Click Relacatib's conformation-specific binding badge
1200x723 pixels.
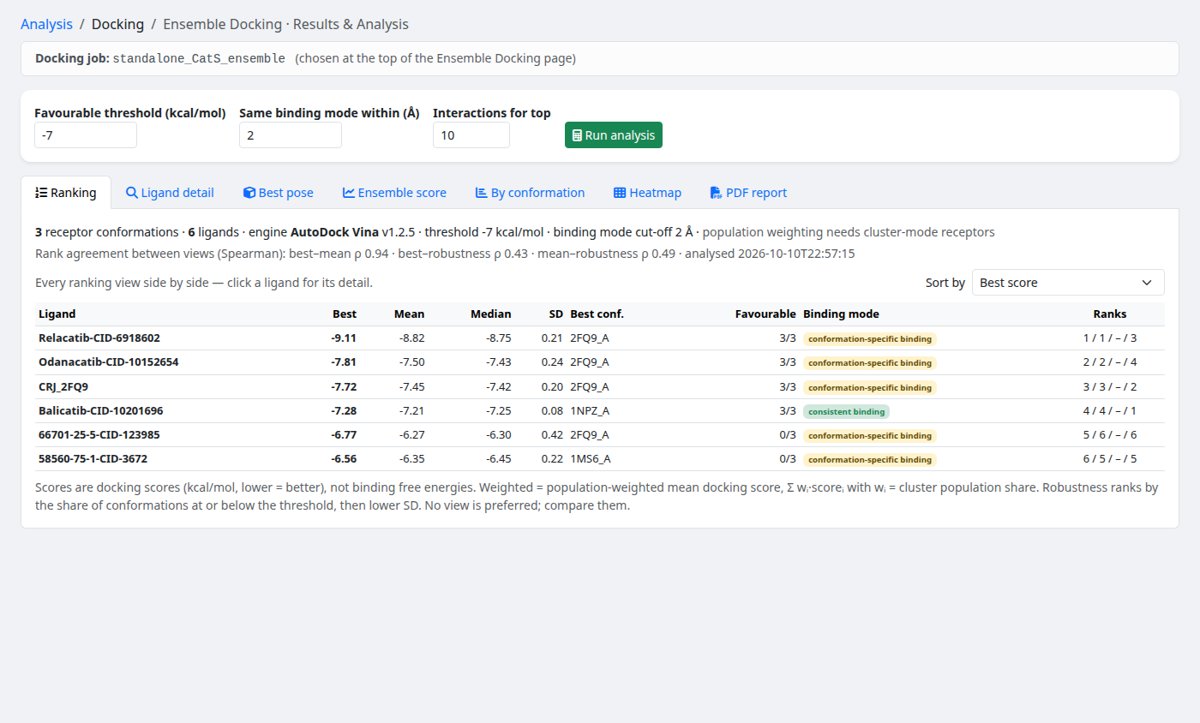[869, 338]
